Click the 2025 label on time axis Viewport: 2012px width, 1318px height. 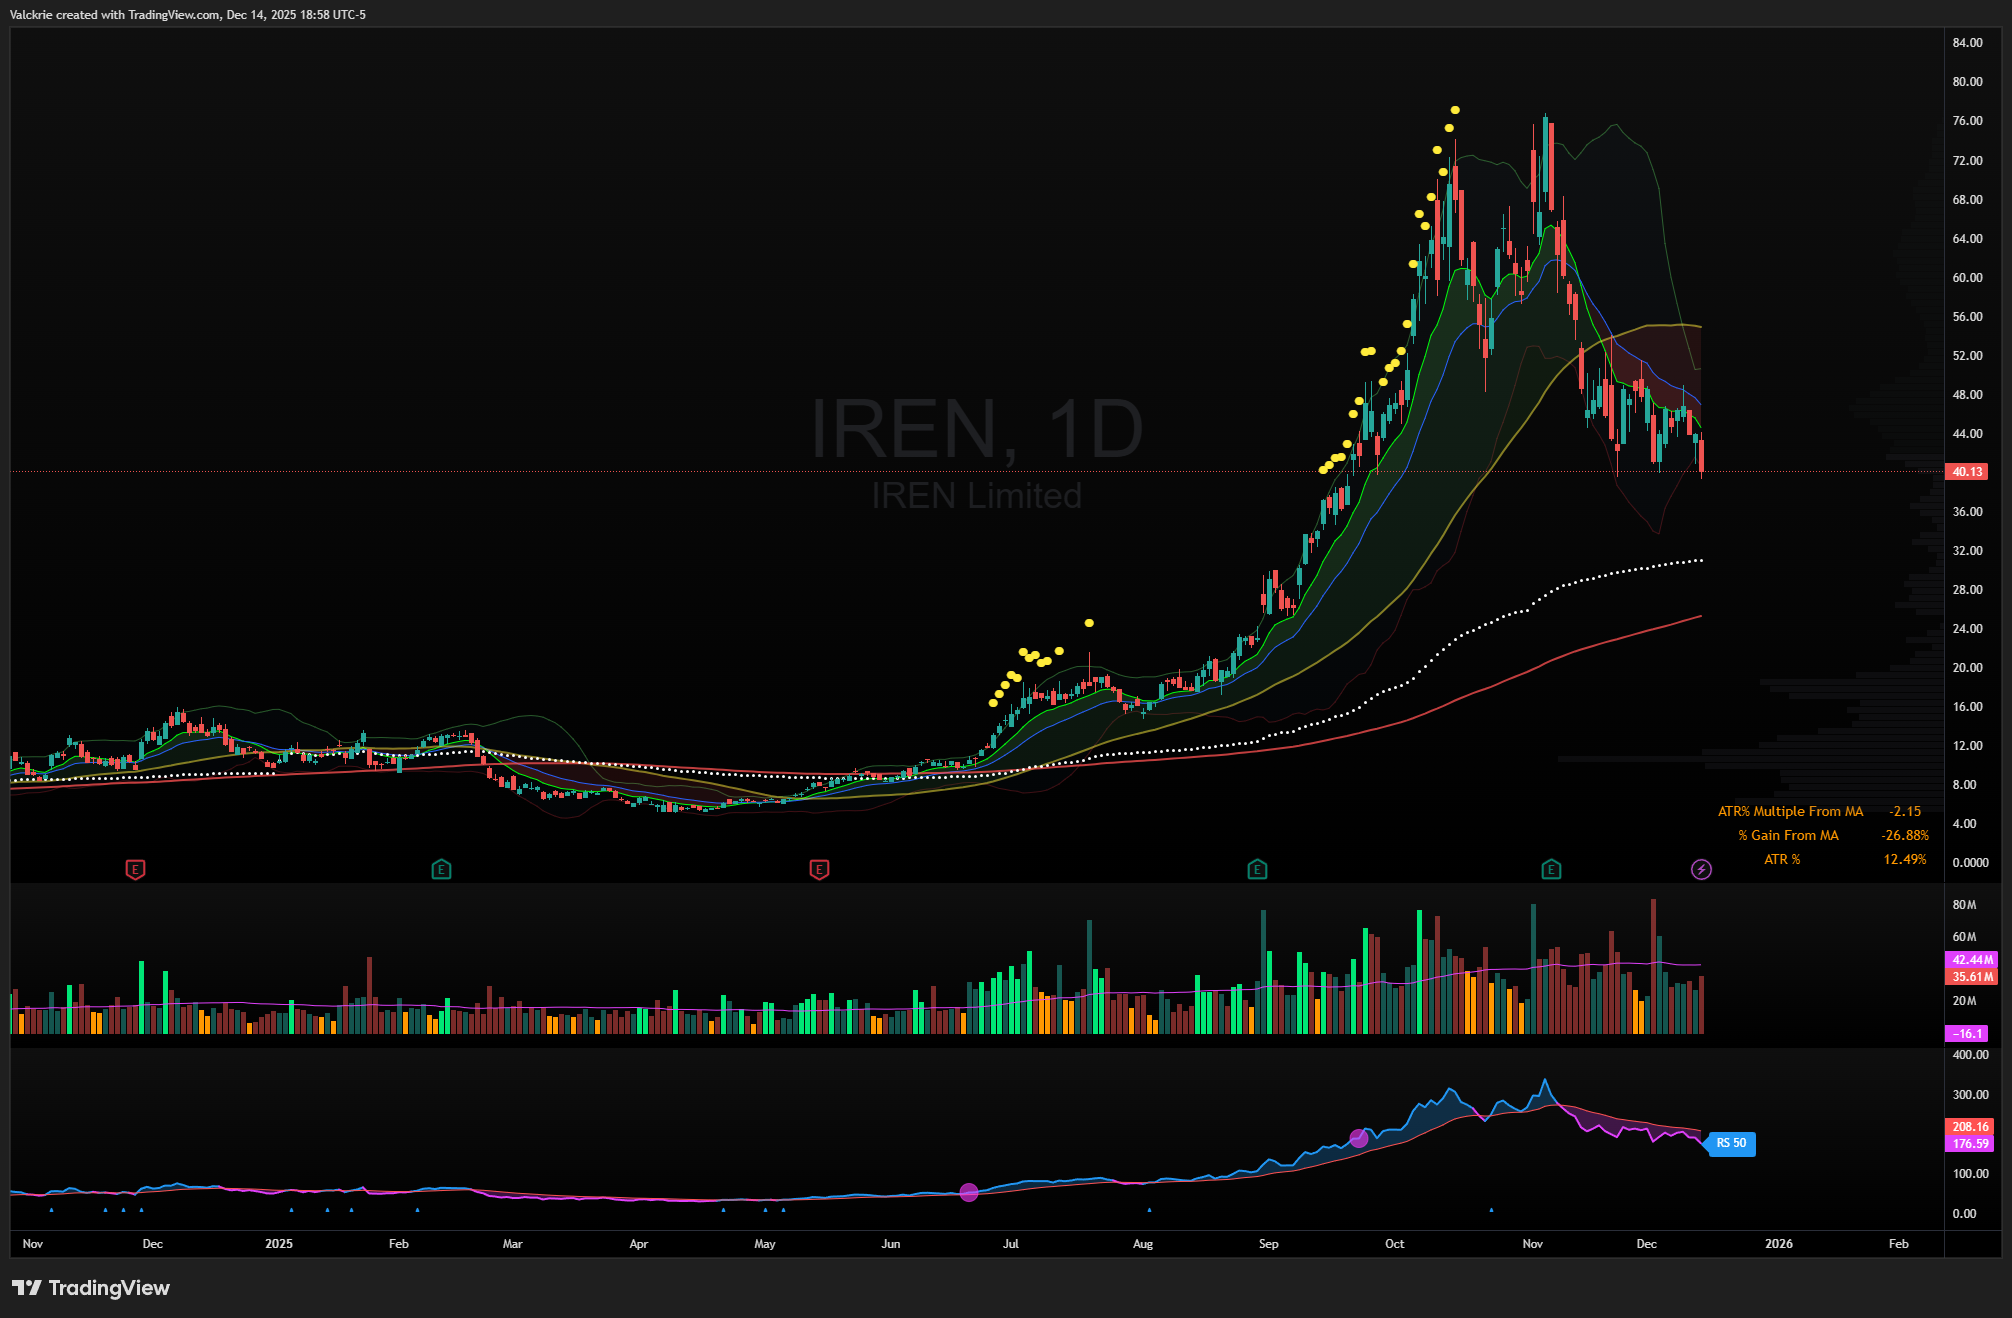tap(279, 1244)
